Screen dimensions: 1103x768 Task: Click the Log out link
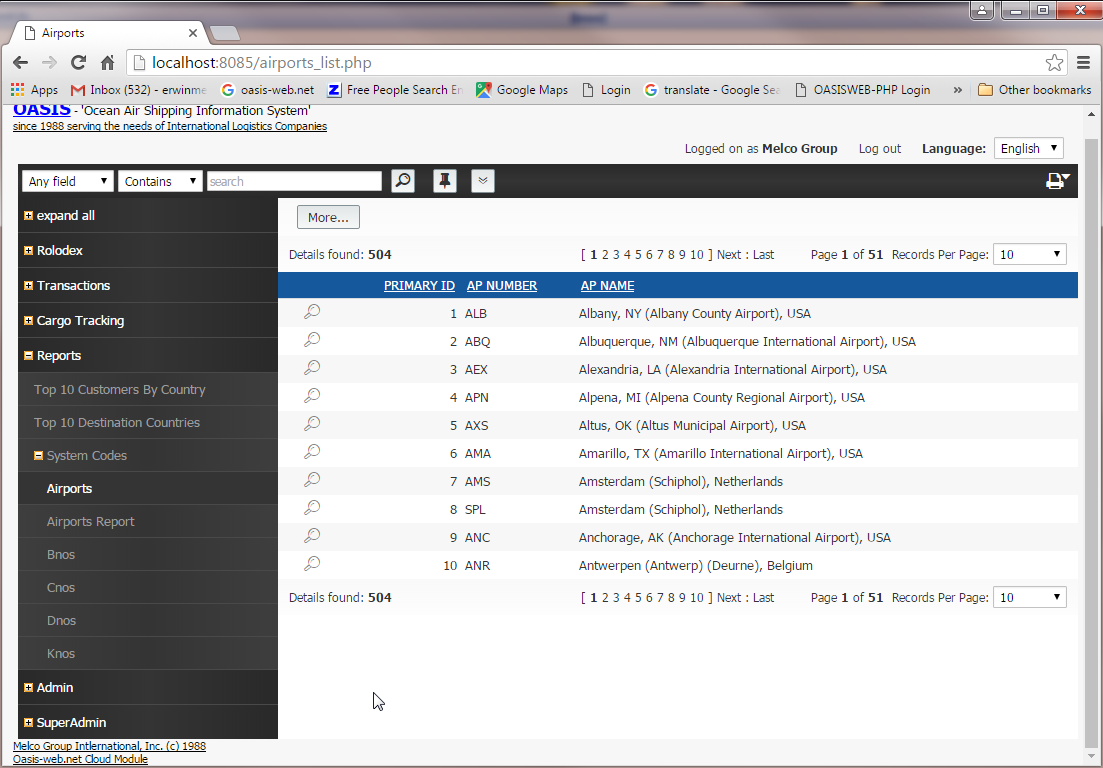pos(879,148)
